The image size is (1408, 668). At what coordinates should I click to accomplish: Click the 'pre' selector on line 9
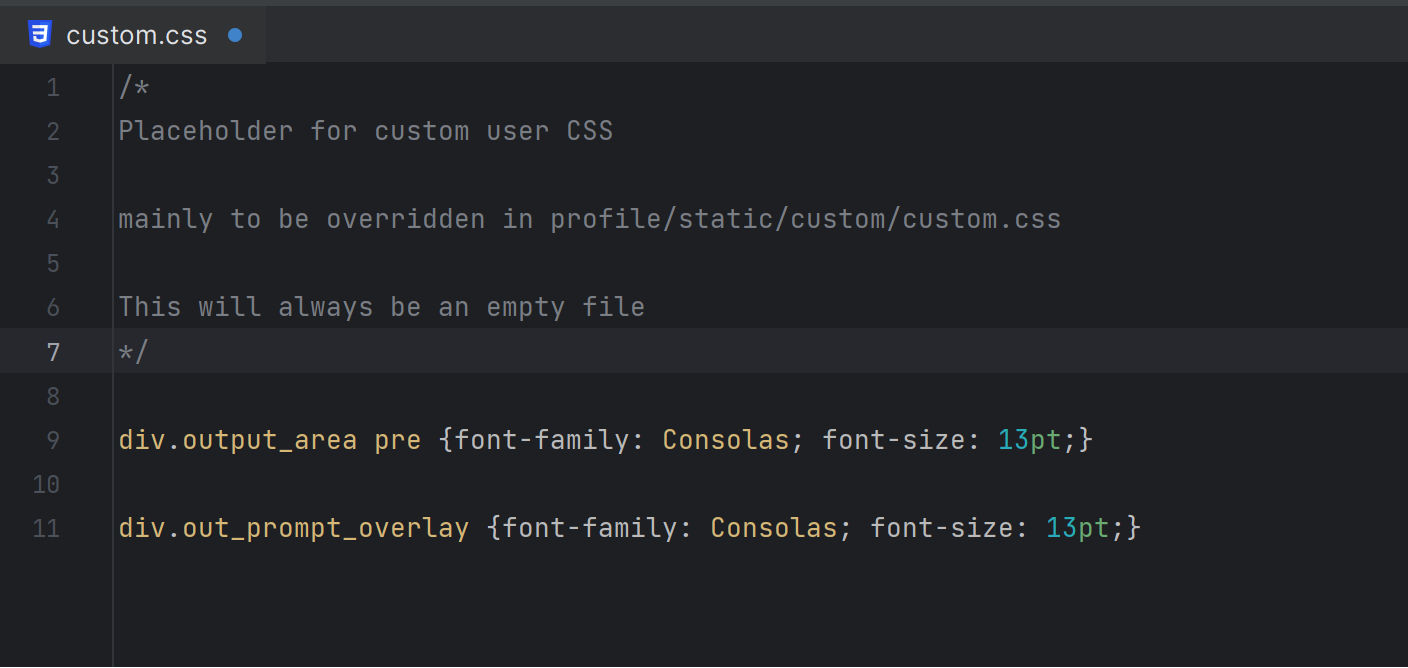click(x=397, y=440)
